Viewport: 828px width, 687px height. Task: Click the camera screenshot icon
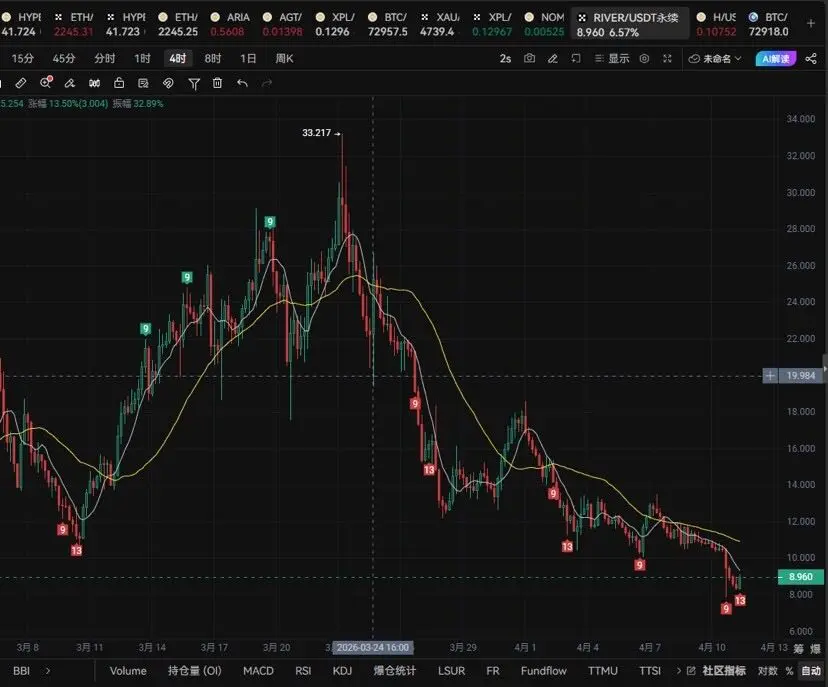click(529, 58)
